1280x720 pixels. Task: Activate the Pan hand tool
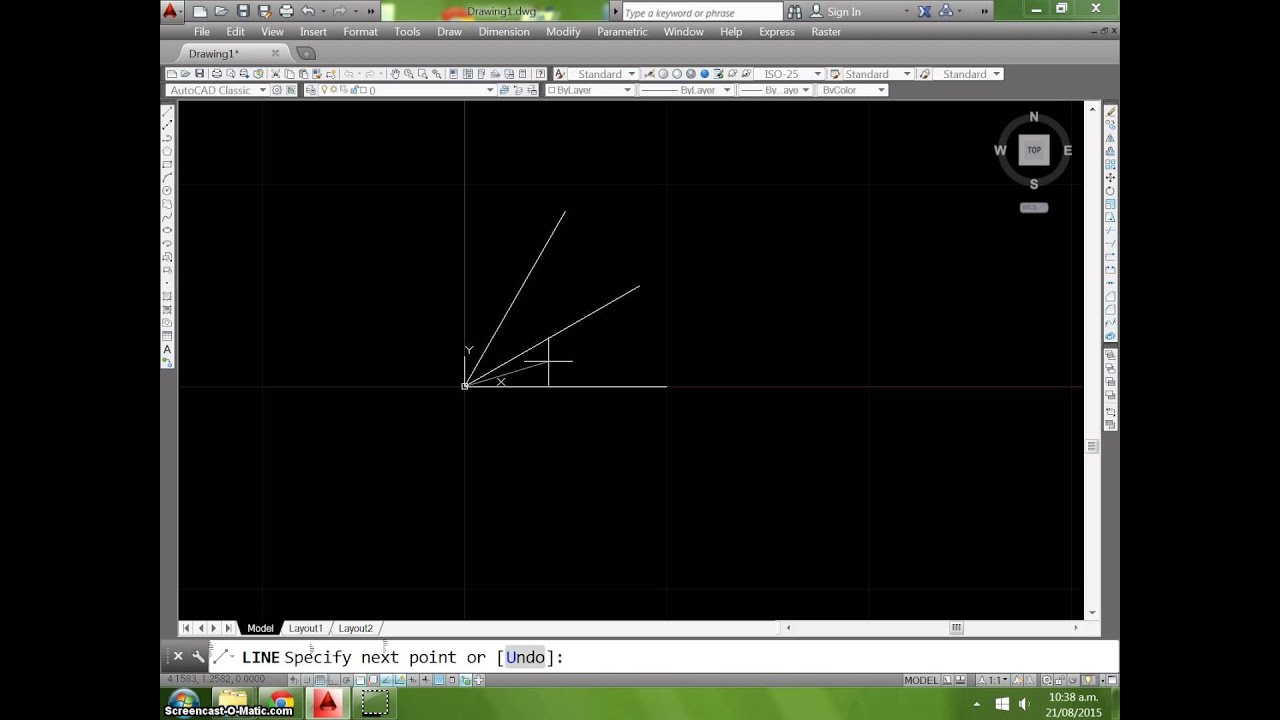point(395,74)
